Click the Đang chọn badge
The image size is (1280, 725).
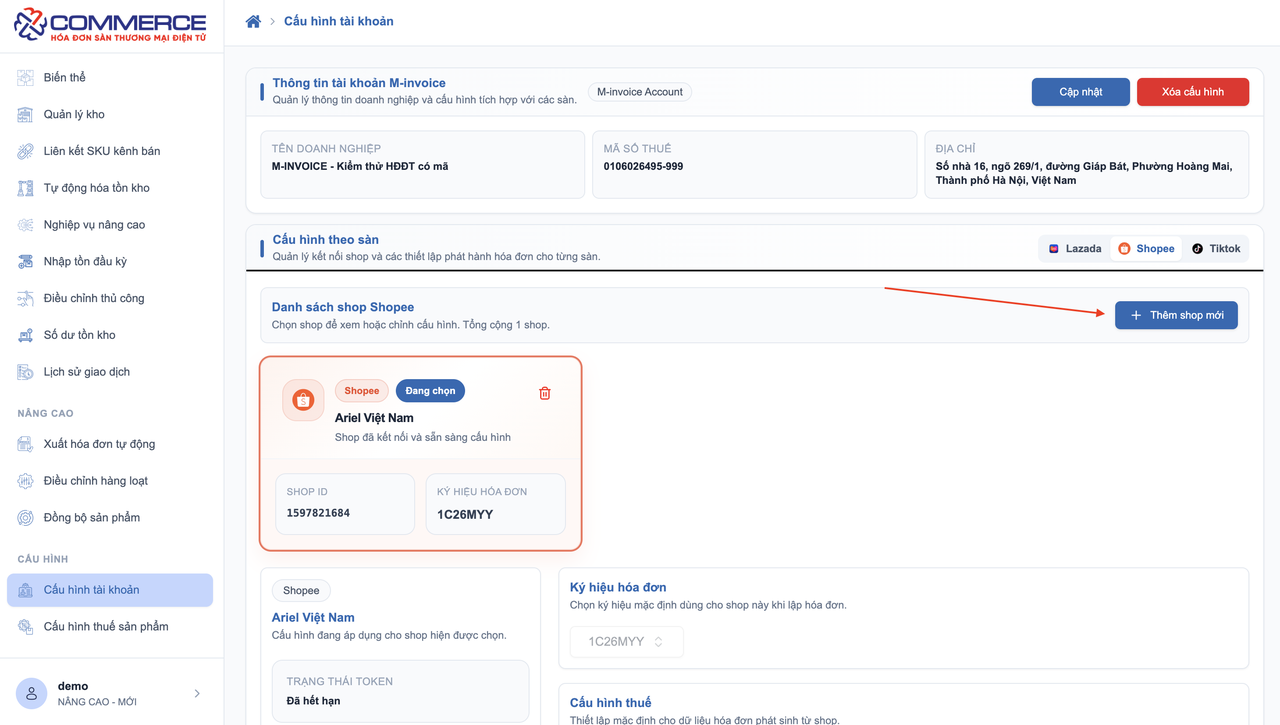pyautogui.click(x=430, y=391)
